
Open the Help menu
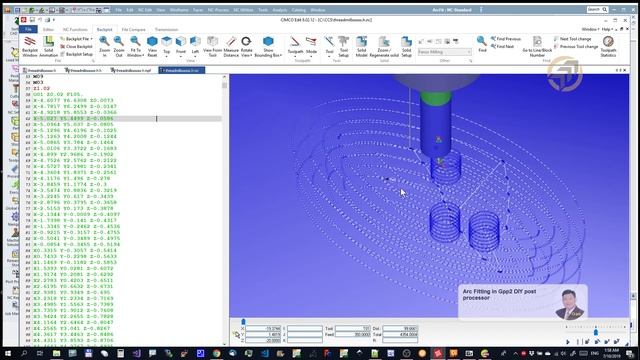[606, 29]
